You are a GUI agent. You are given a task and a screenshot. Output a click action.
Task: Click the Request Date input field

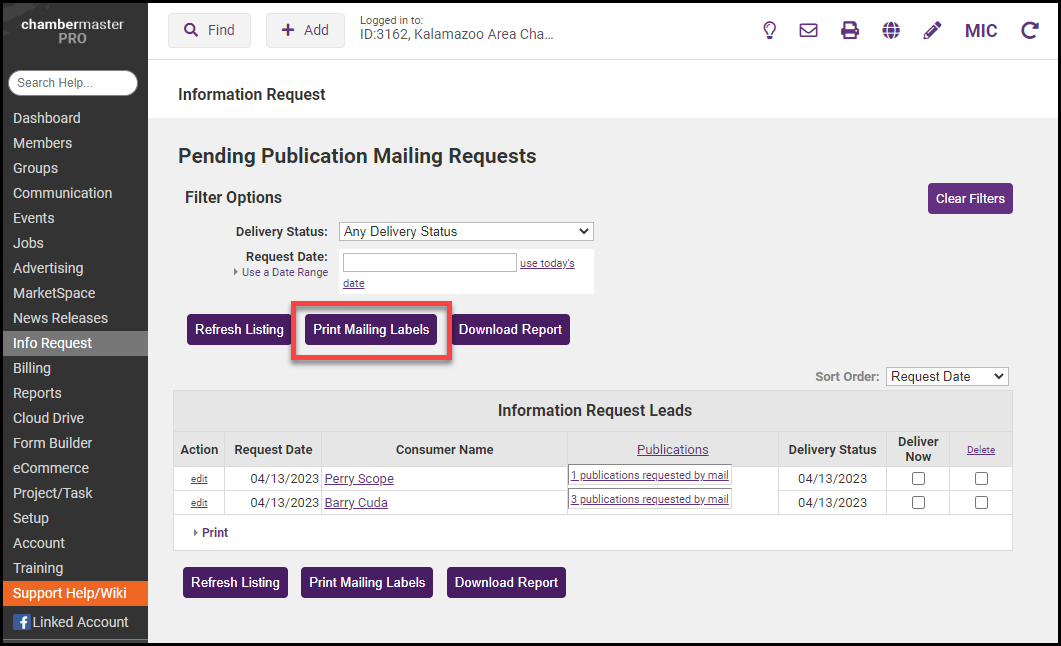coord(429,262)
